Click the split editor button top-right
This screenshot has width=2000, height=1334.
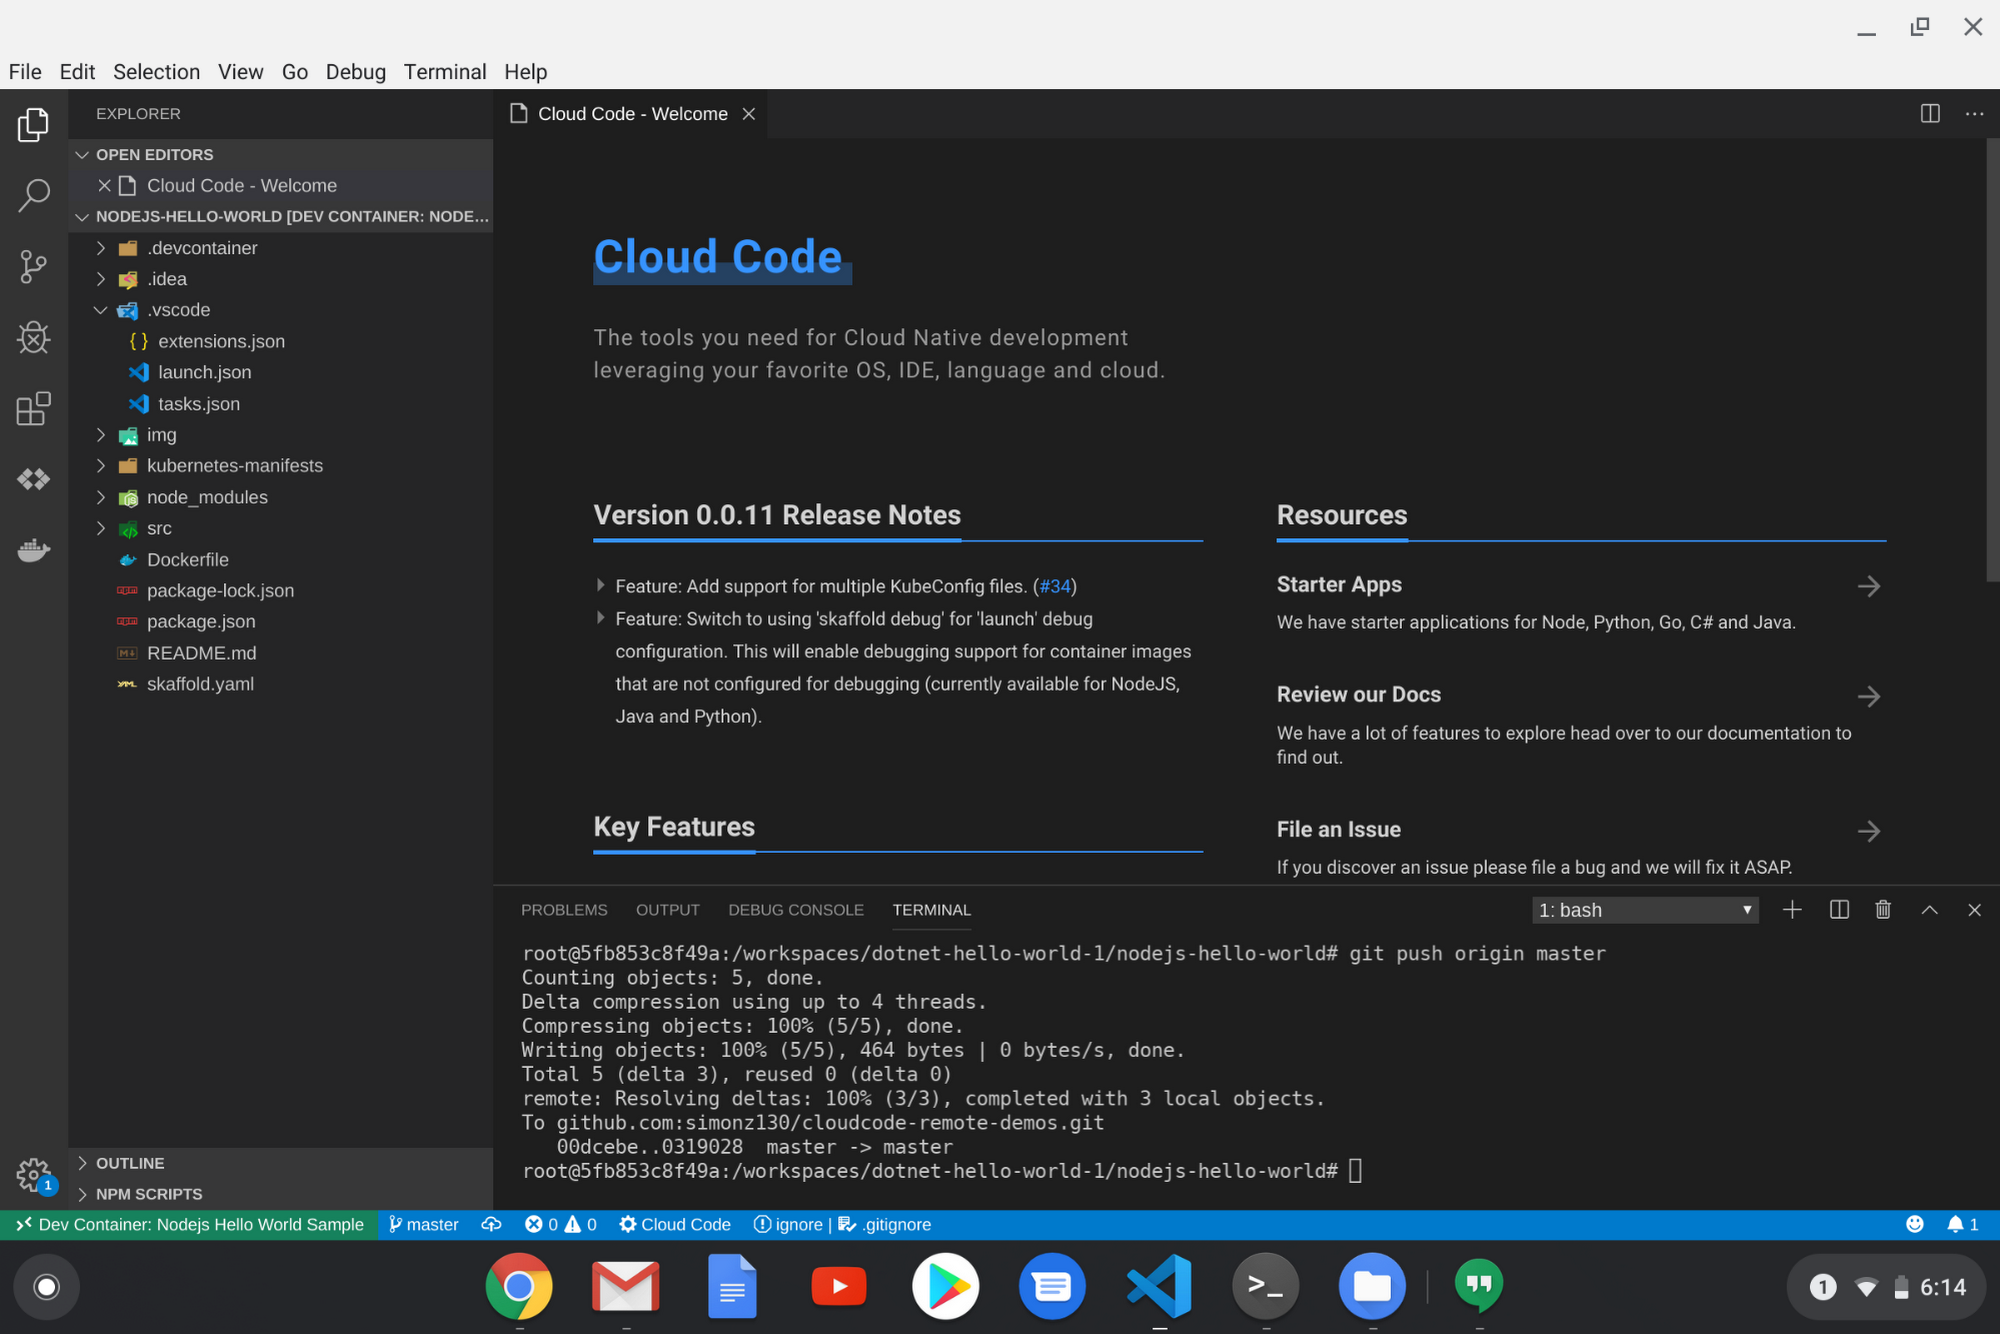coord(1930,113)
